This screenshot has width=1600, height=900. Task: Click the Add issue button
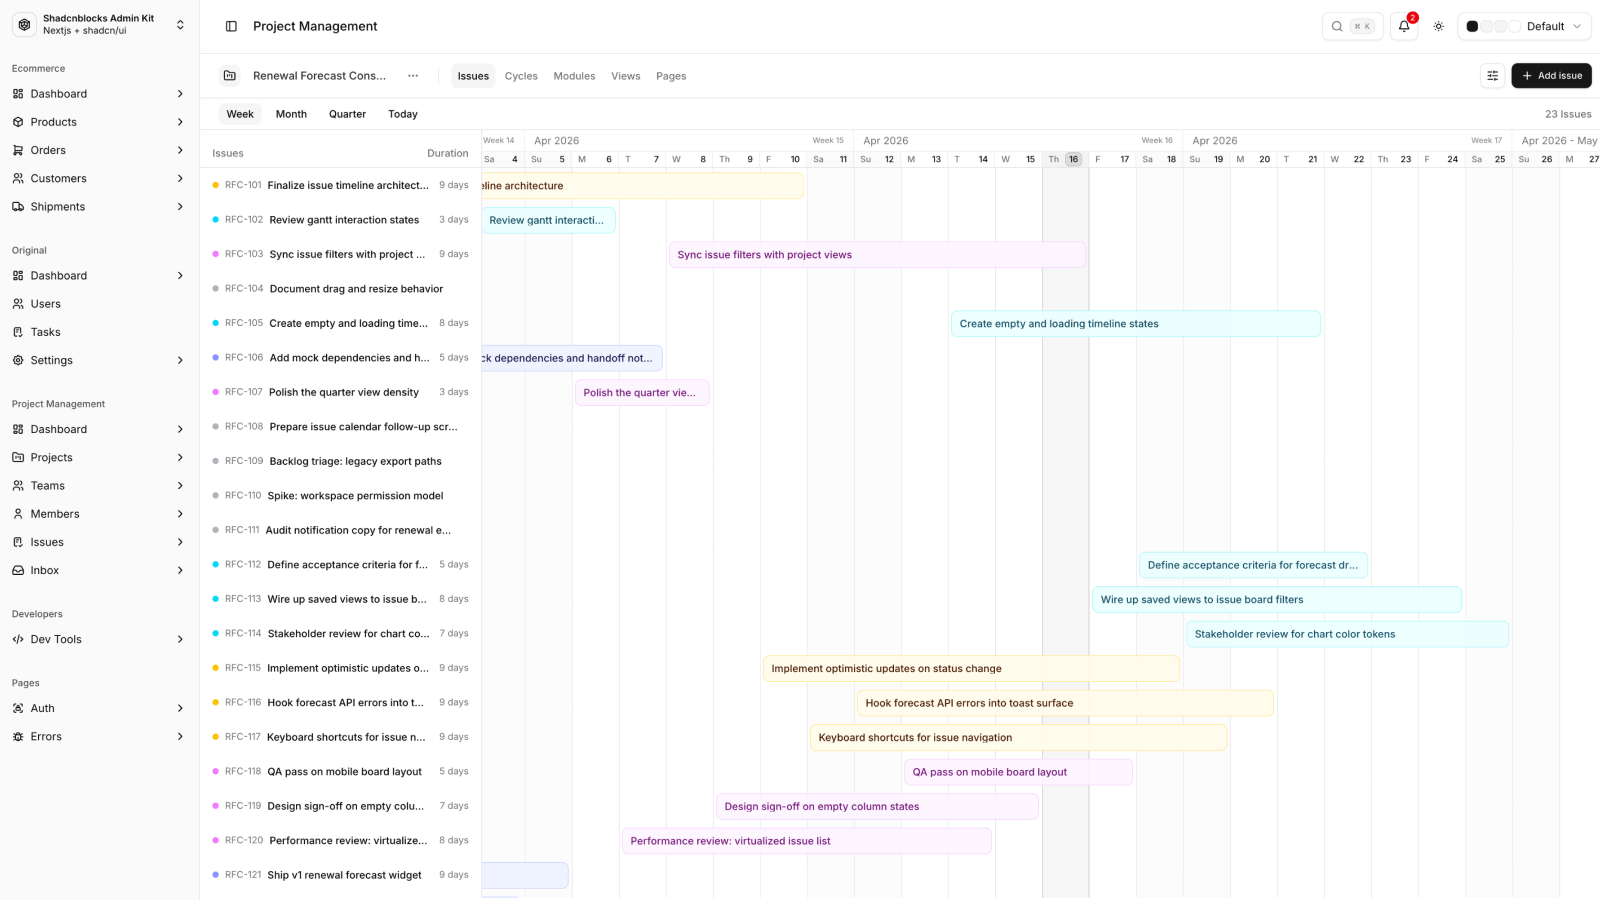pos(1551,76)
